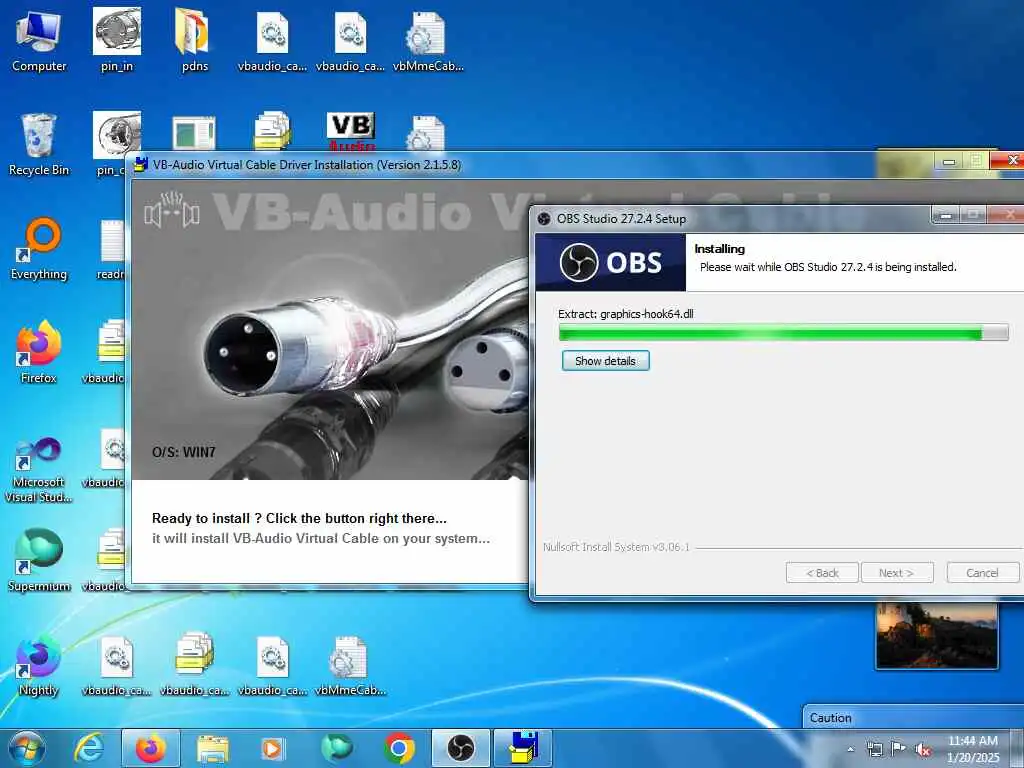Click the OBS Studio Setup title bar icon
This screenshot has height=768, width=1024.
544,218
